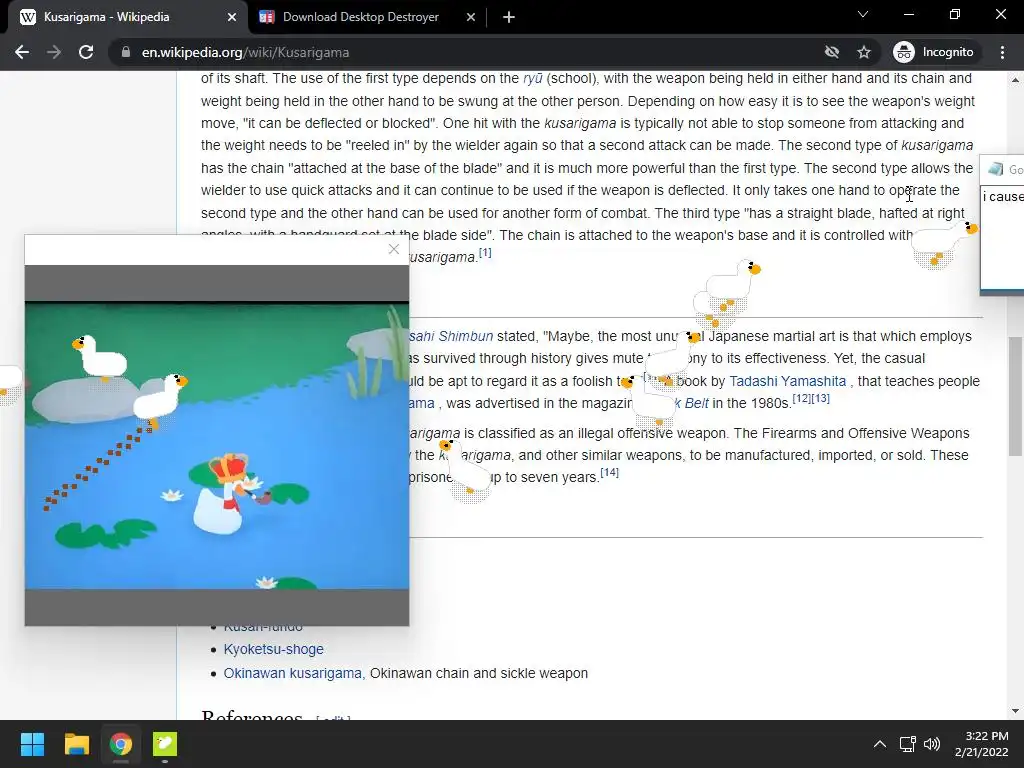Viewport: 1024px width, 768px height.
Task: Click scrollbar down arrow
Action: point(1015,711)
